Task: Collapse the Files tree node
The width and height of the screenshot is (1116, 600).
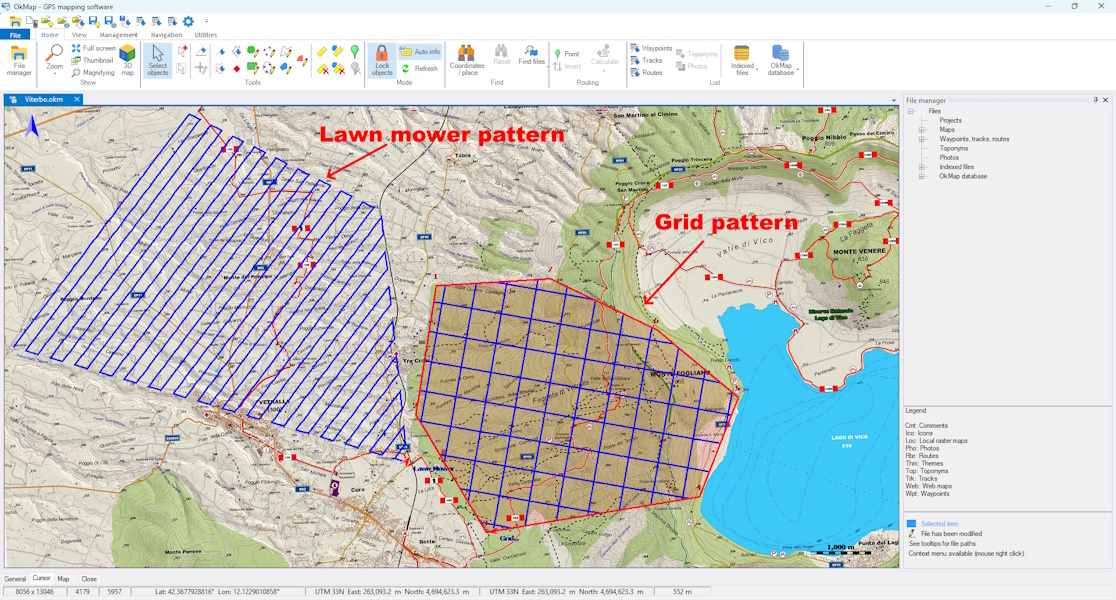Action: click(x=910, y=111)
